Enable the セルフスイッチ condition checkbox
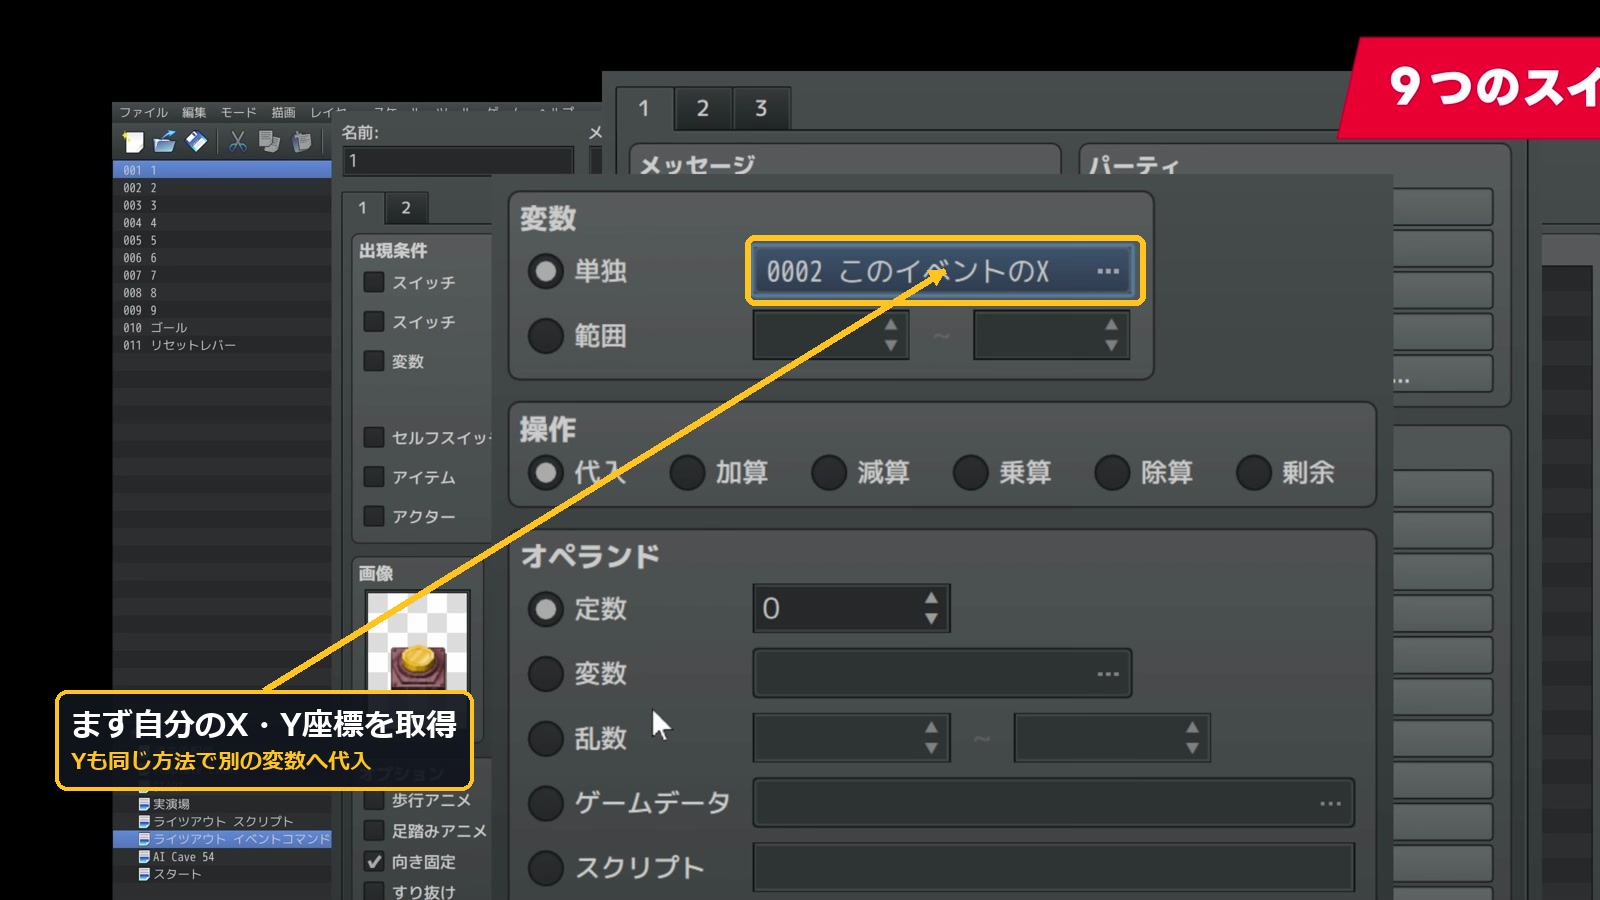 coord(374,437)
